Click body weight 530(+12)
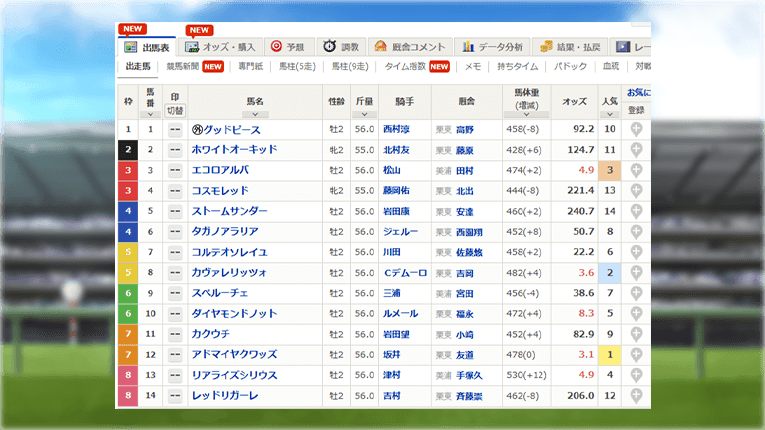The image size is (765, 430). (x=526, y=375)
